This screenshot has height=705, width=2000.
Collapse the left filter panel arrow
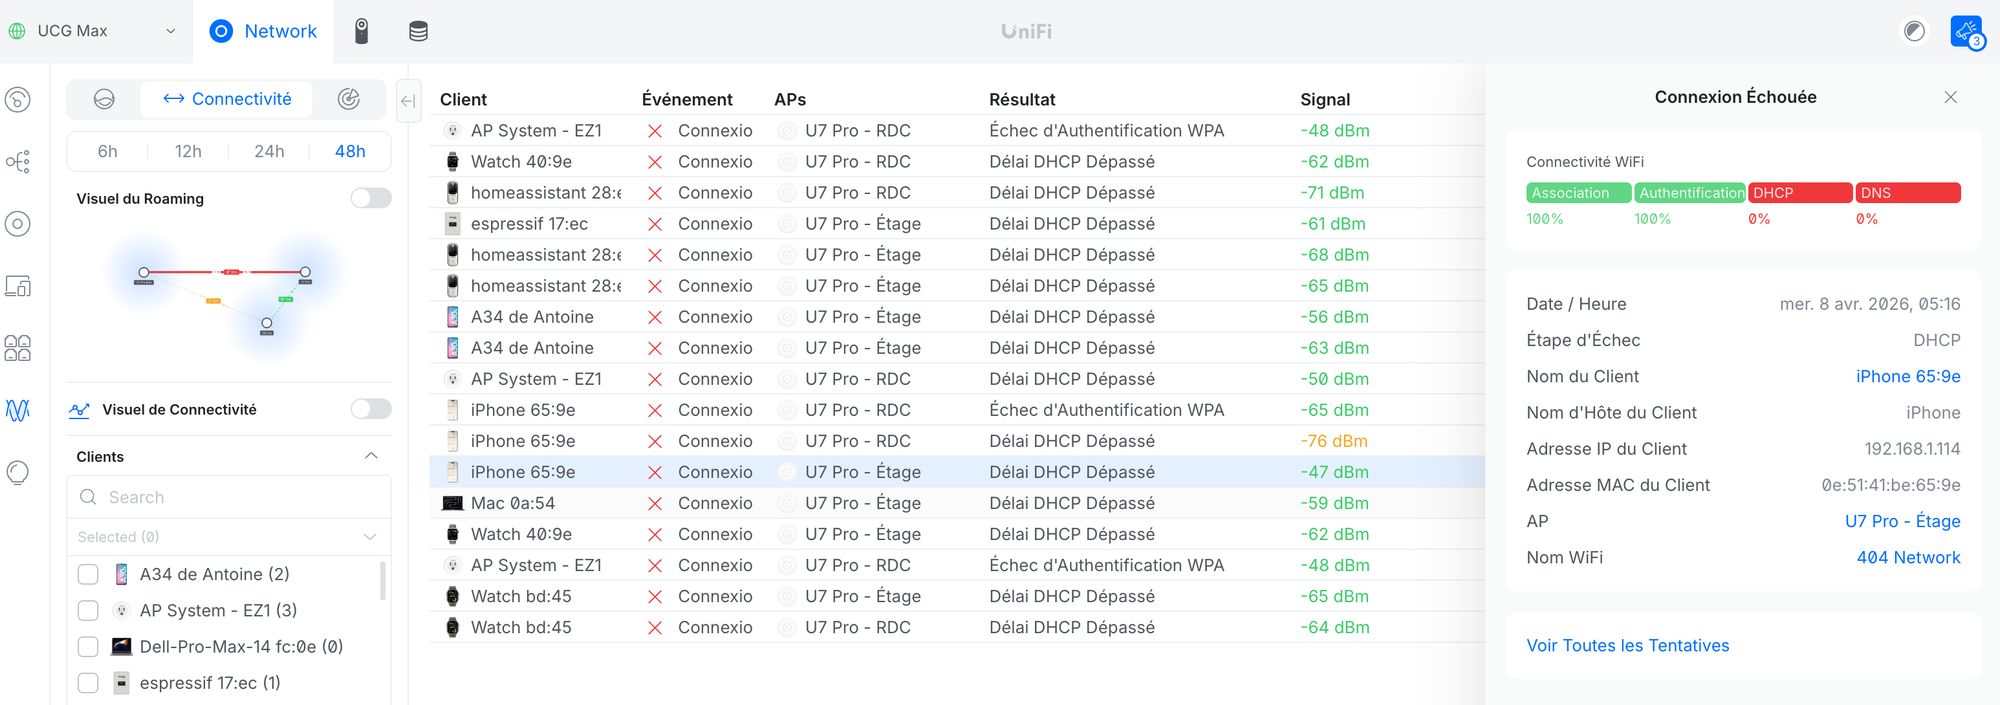(x=408, y=100)
